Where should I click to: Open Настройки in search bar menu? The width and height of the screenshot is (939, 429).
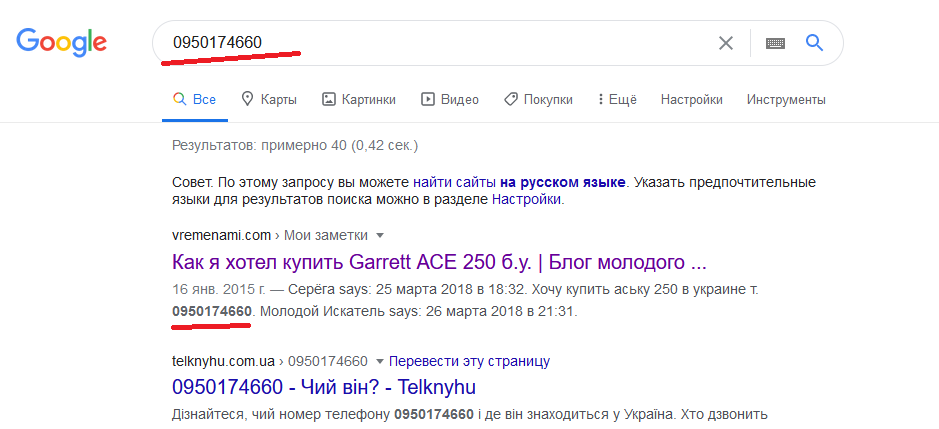692,99
